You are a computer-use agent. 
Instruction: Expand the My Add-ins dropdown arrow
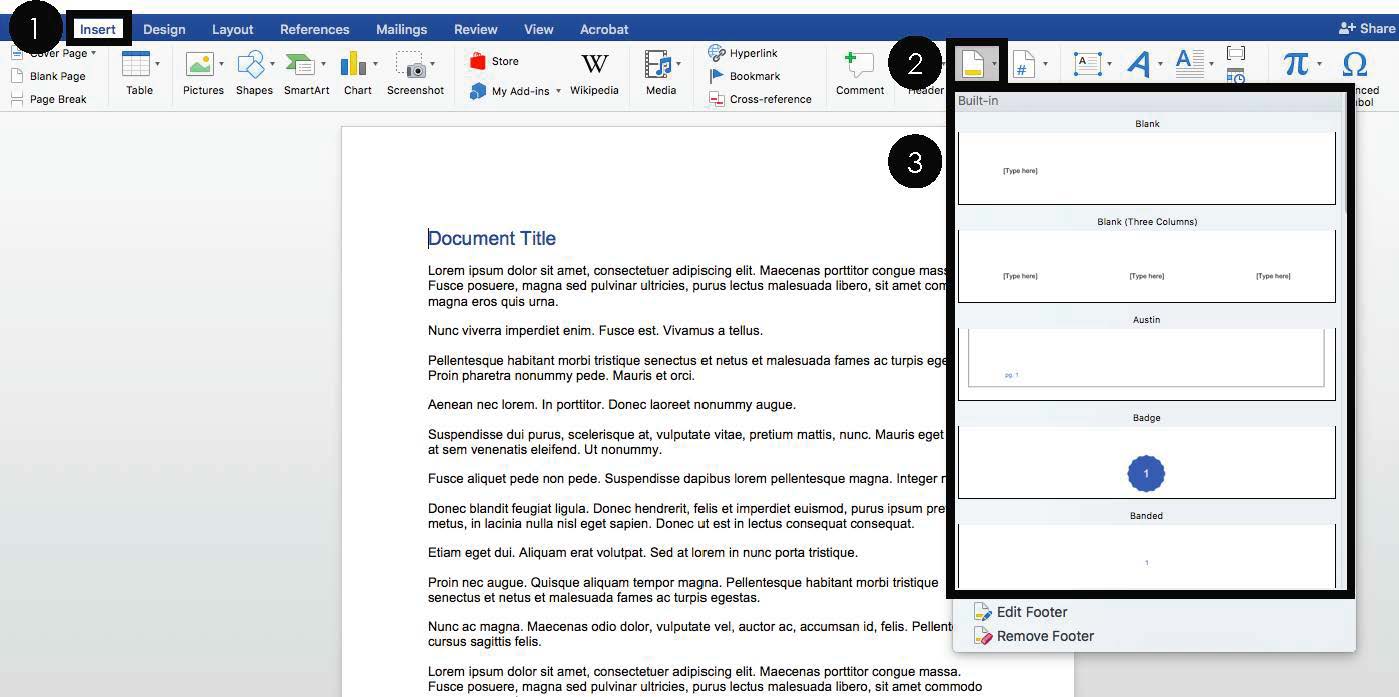[x=558, y=91]
